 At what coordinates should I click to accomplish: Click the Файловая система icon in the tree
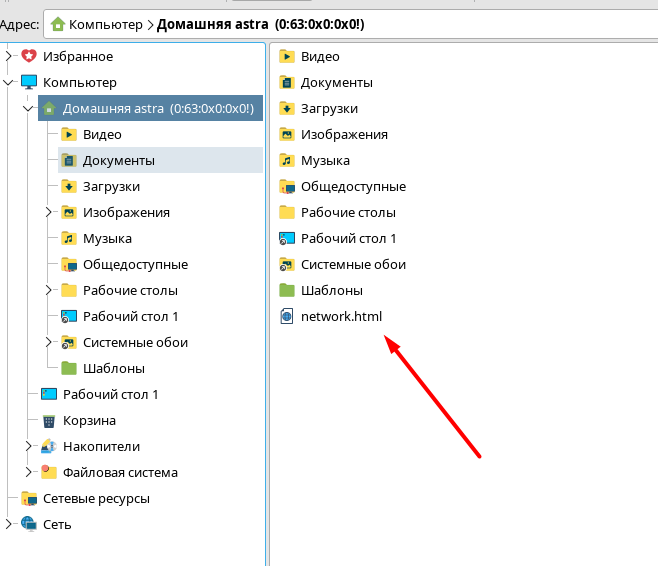(x=49, y=472)
